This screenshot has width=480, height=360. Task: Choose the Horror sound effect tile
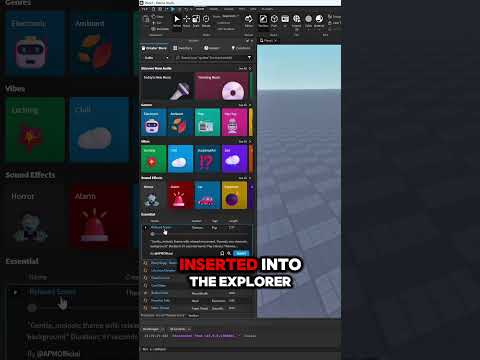point(154,195)
